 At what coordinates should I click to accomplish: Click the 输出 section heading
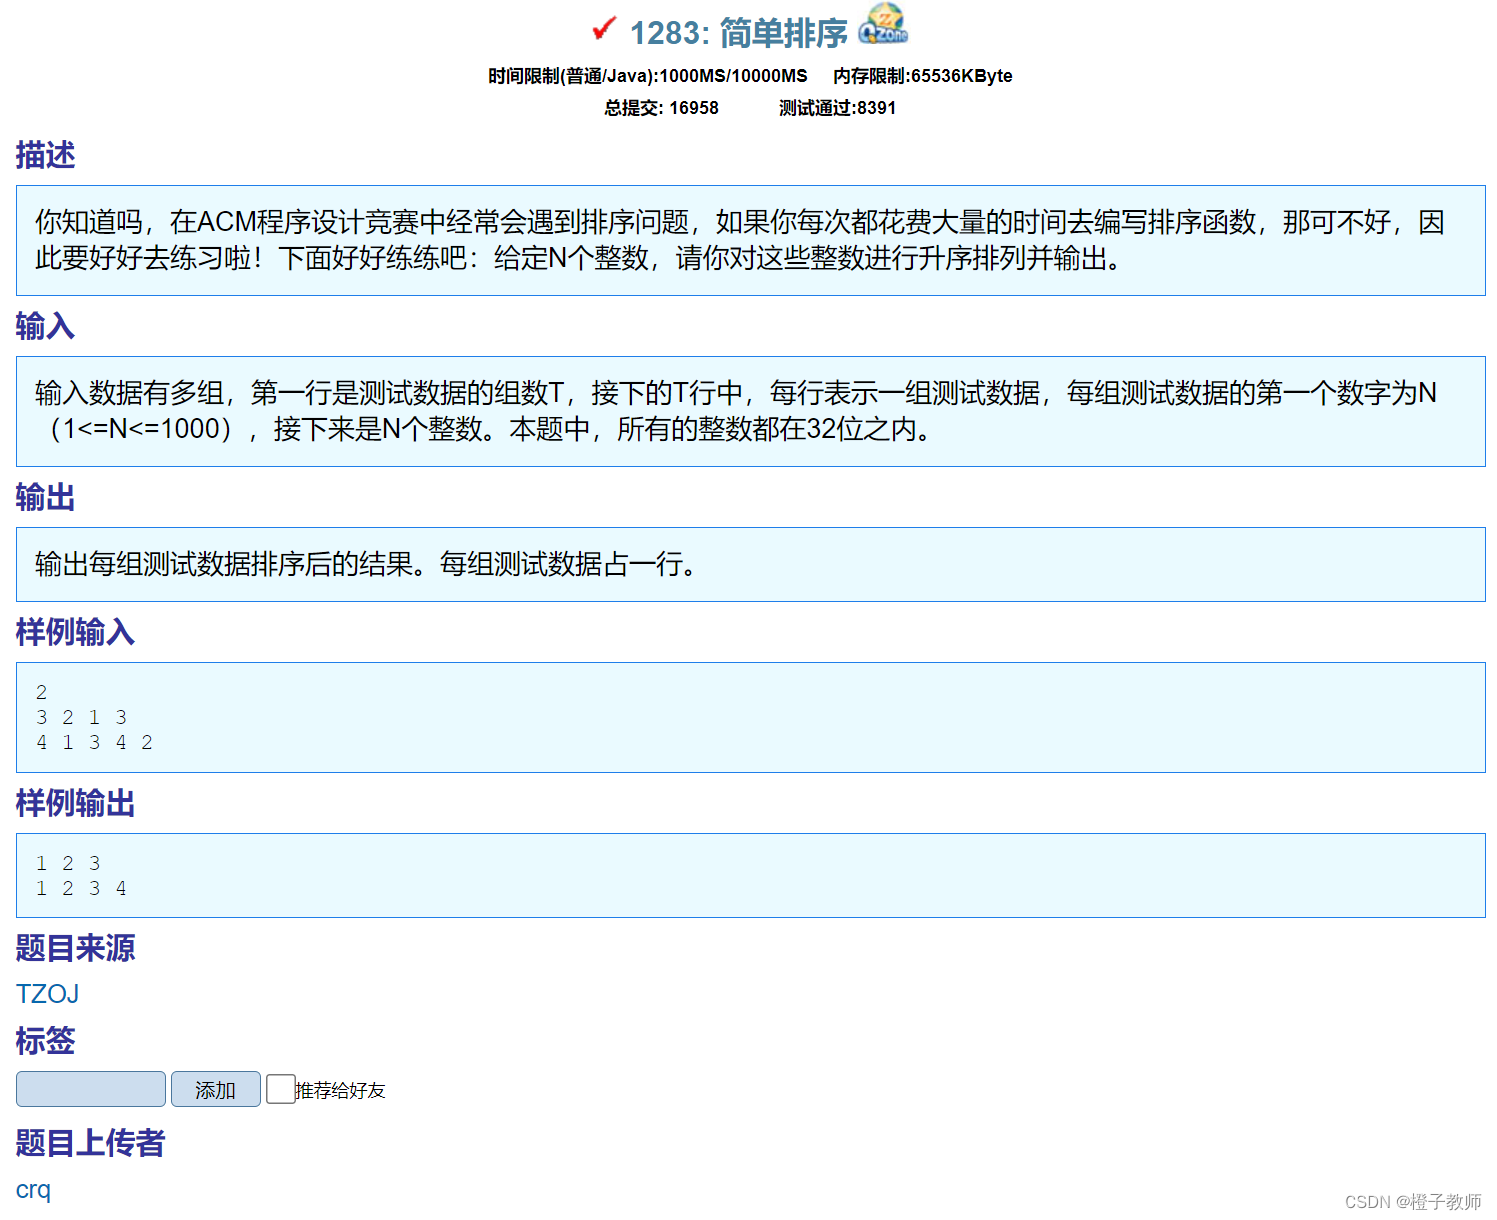point(45,497)
